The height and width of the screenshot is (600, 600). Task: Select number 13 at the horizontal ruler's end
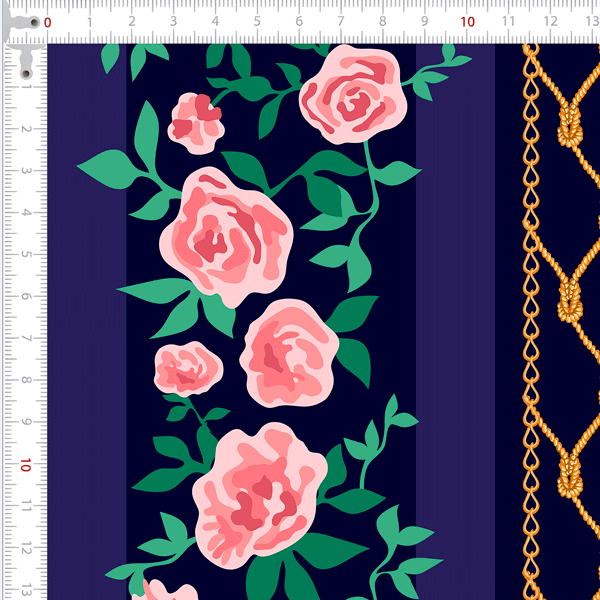click(x=592, y=22)
